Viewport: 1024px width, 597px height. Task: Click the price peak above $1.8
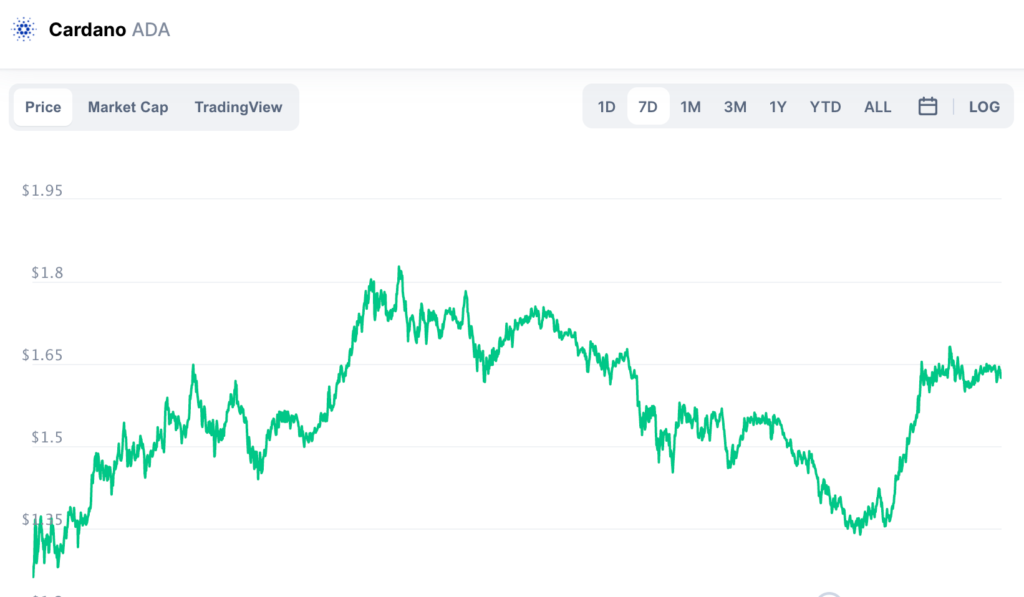(400, 268)
